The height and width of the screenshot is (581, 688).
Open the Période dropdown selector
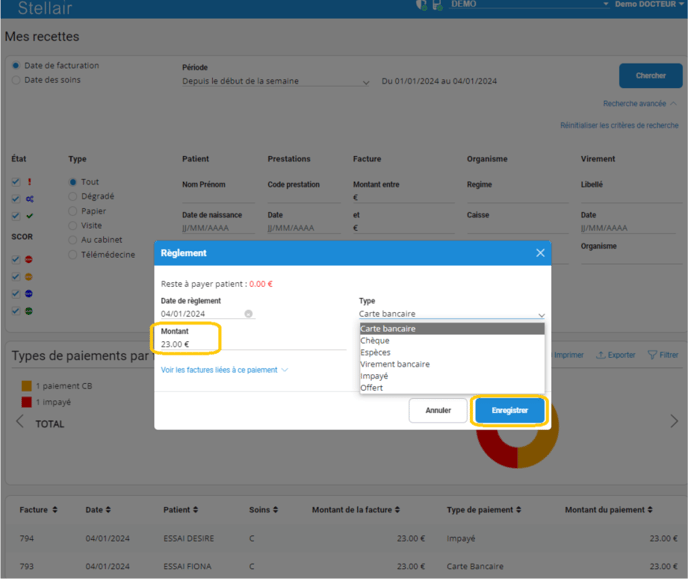click(276, 82)
